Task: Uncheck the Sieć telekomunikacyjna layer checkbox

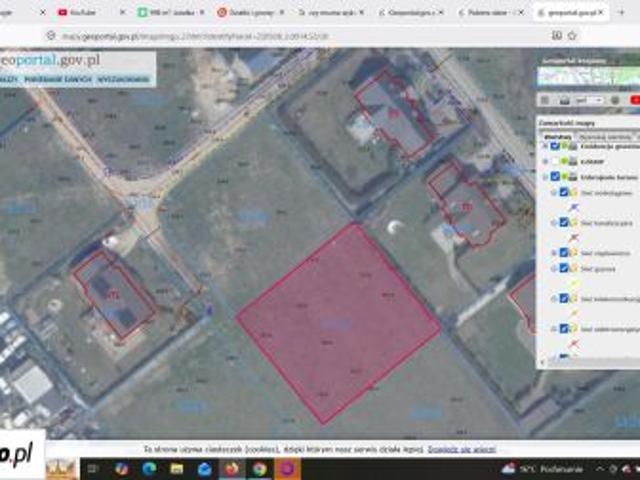Action: (564, 298)
